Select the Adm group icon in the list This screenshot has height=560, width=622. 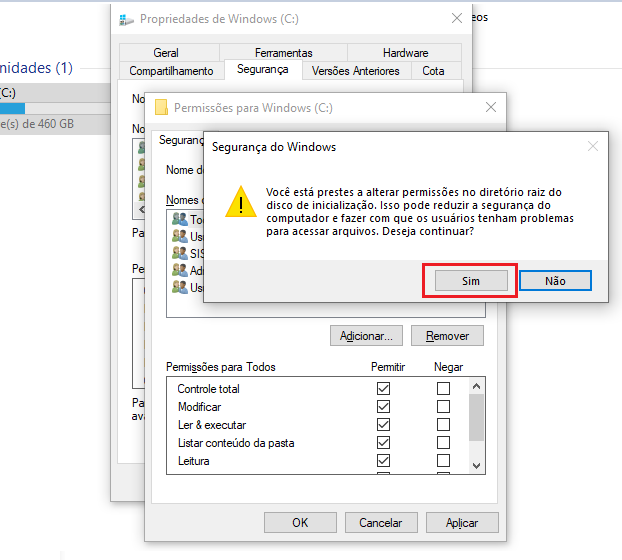[x=180, y=270]
